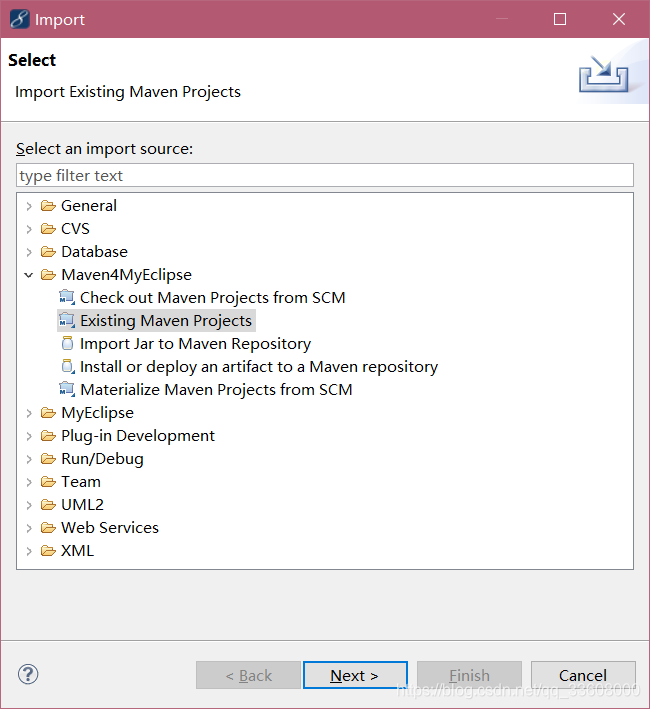
Task: Select Materialize Maven Projects from SCM
Action: (216, 390)
